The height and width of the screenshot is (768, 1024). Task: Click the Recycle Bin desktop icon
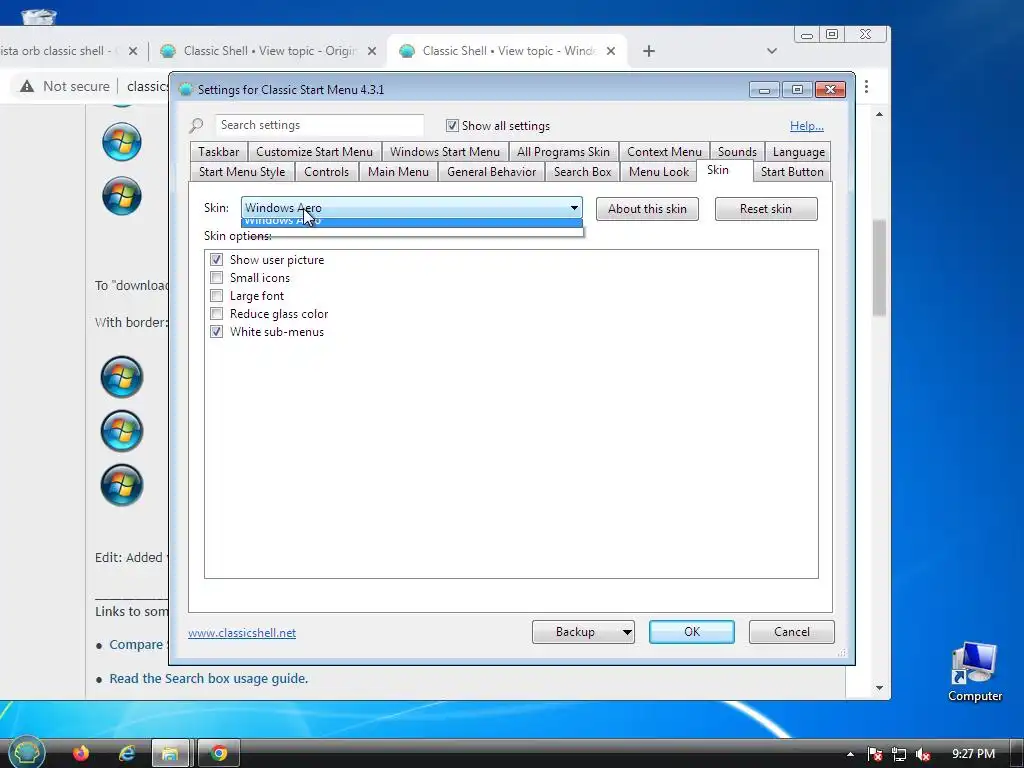click(38, 16)
